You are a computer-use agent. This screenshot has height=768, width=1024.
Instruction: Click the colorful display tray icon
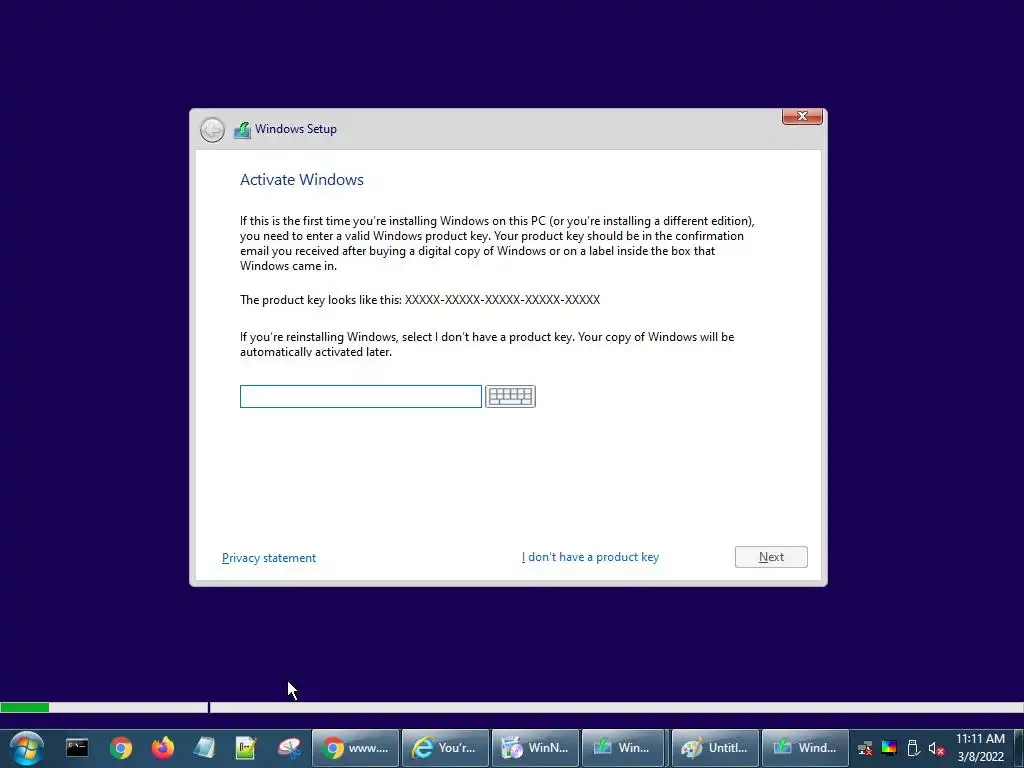[889, 748]
